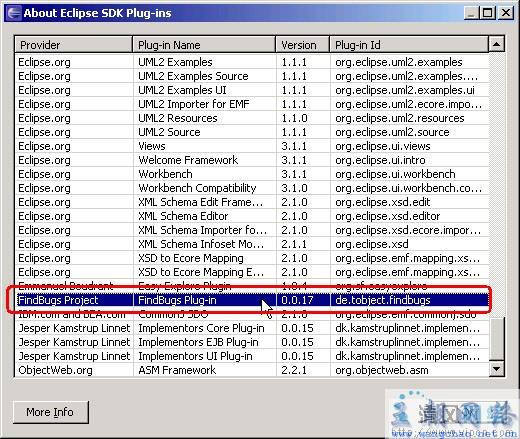Minimize the plug-ins dialog window
The width and height of the screenshot is (520, 439).
point(471,13)
